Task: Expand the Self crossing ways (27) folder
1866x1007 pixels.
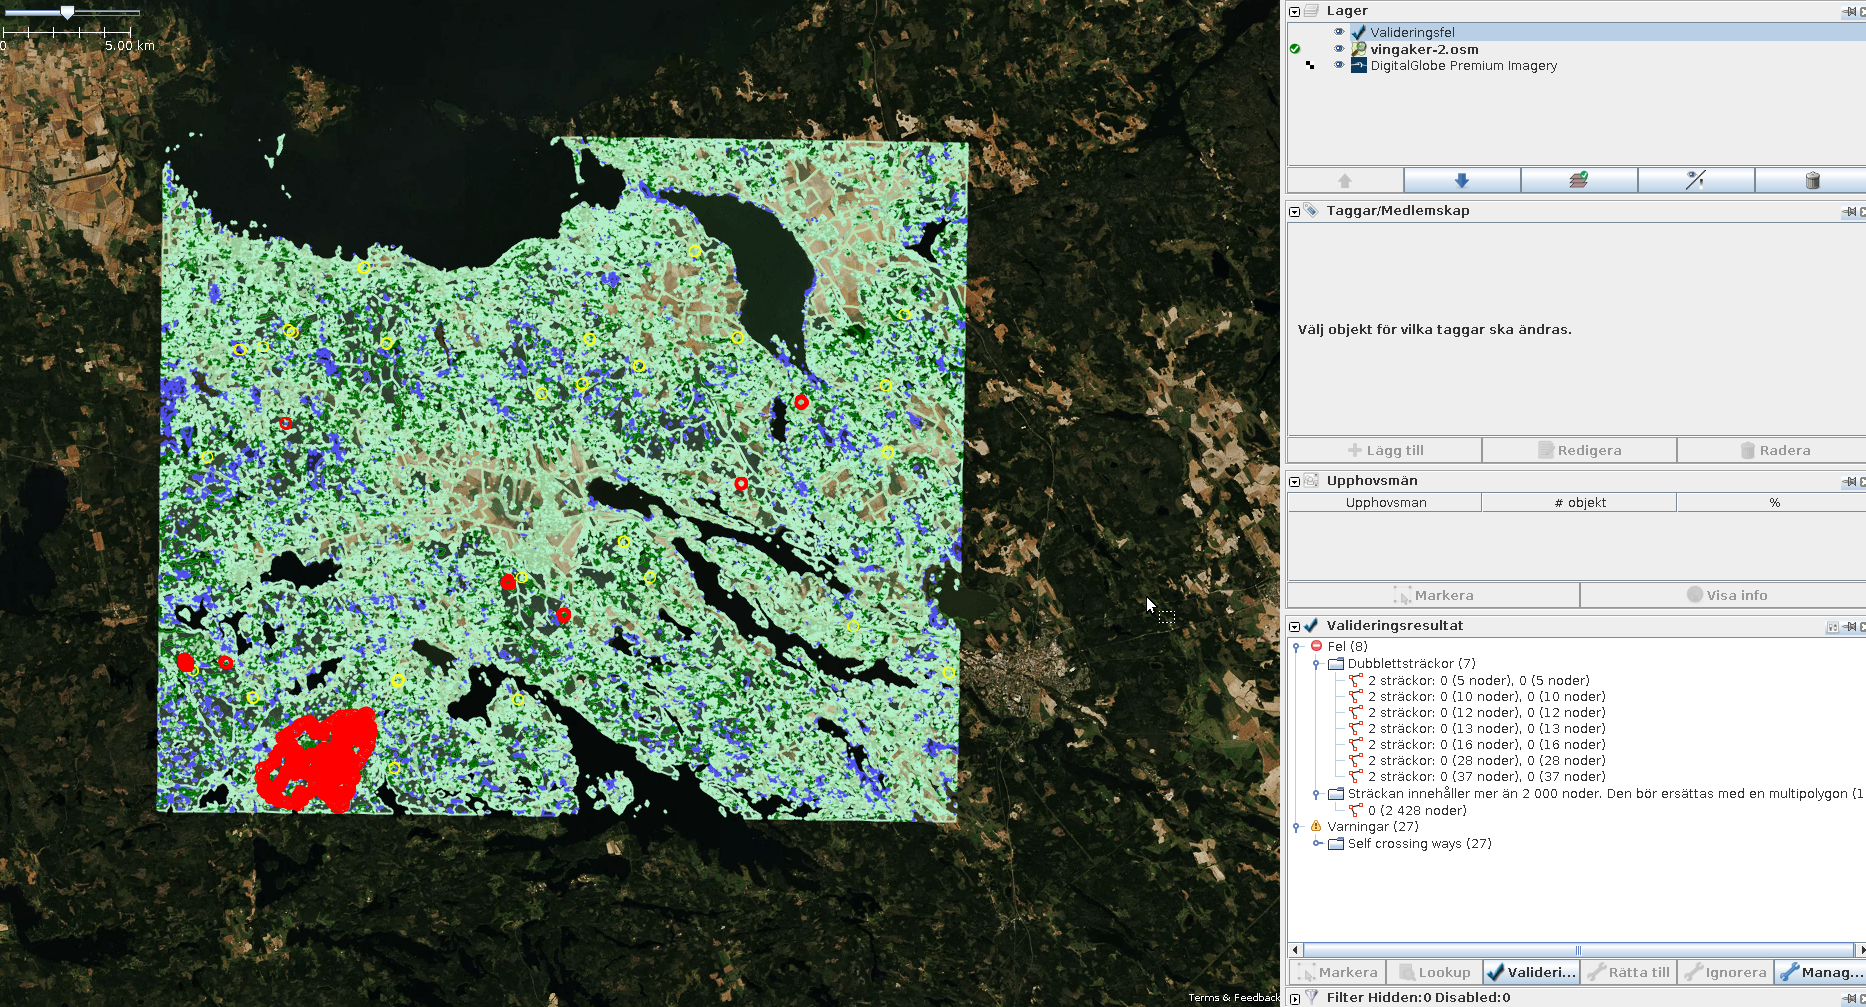Action: [1317, 844]
